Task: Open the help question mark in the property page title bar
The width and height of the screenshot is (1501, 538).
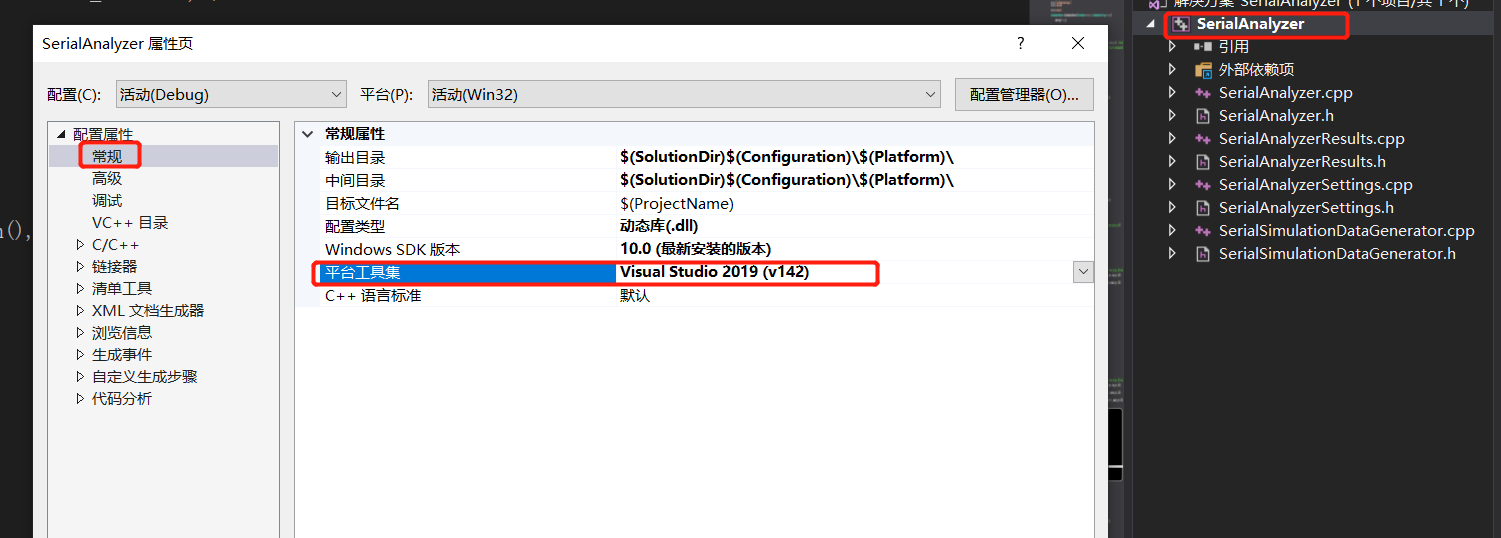Action: 1021,44
